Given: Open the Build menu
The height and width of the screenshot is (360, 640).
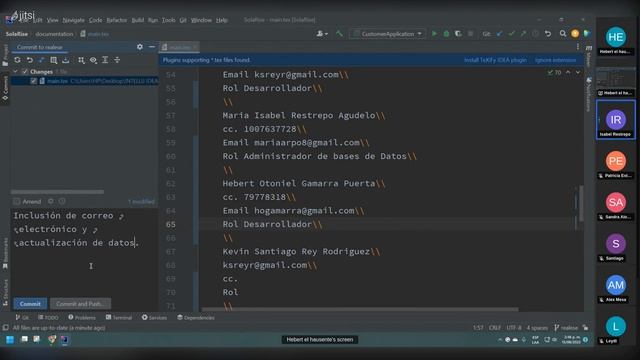Looking at the screenshot, I should [x=138, y=20].
